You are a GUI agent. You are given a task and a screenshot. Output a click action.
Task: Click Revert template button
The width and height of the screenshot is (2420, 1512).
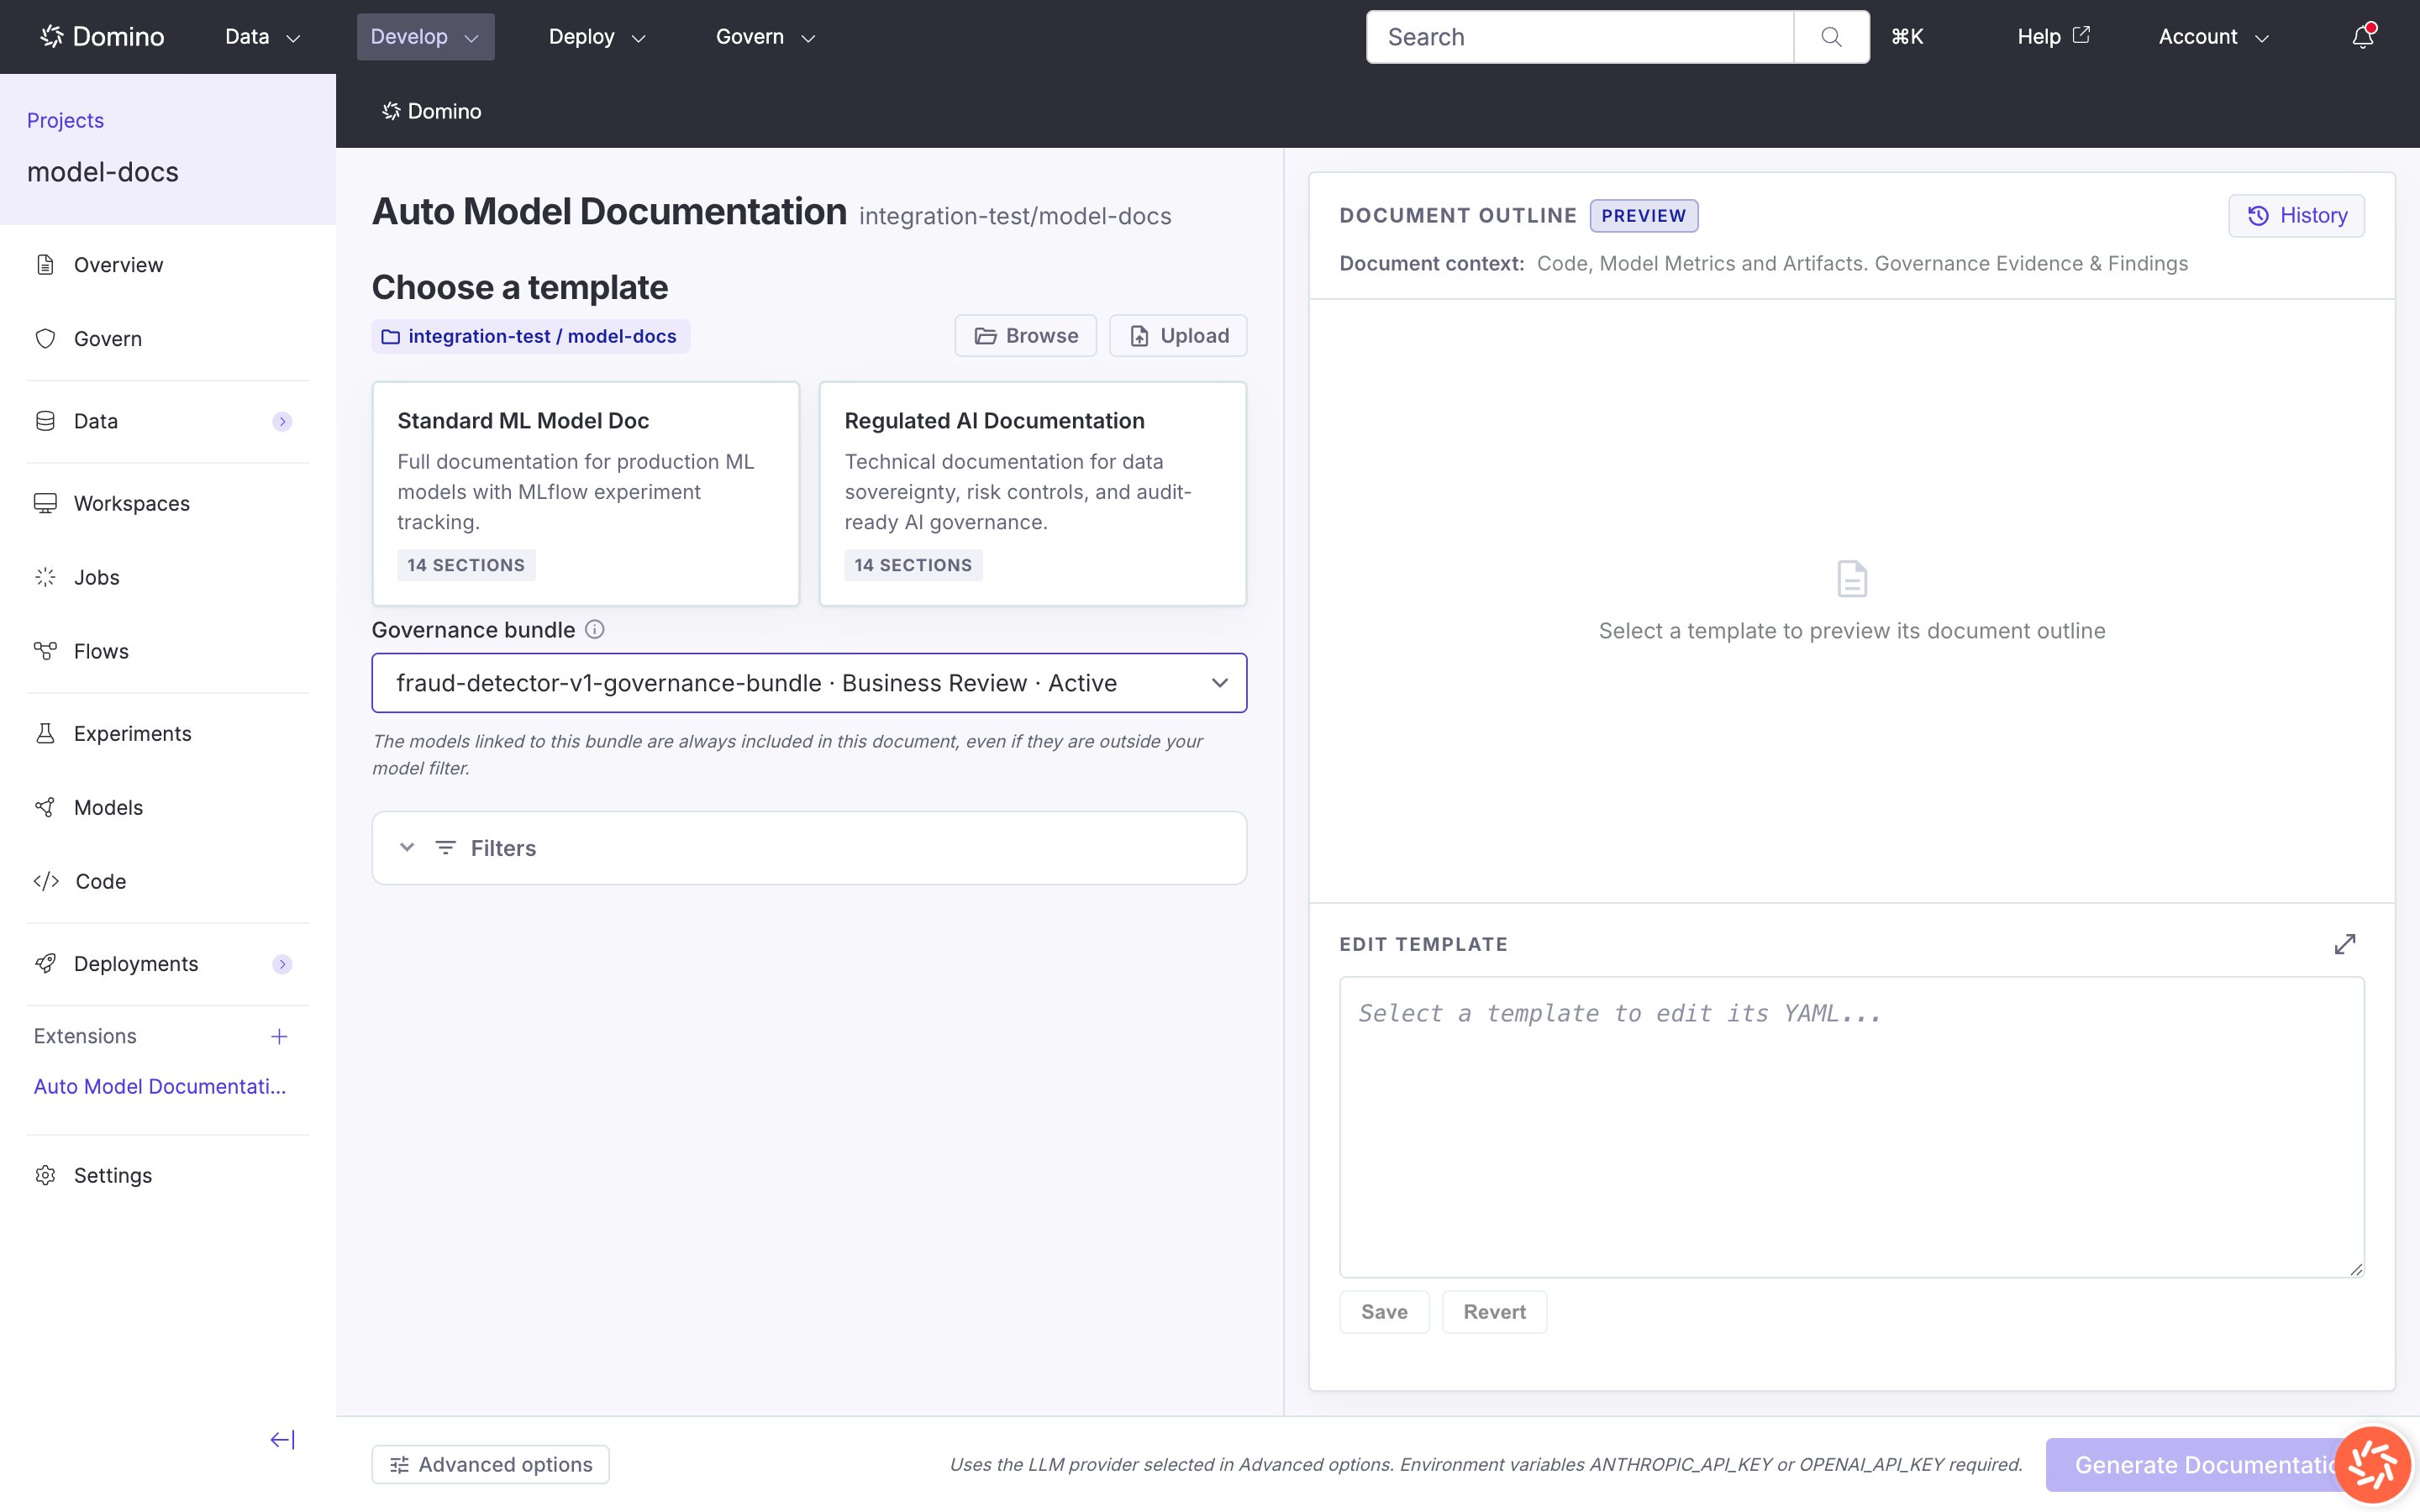coord(1494,1312)
